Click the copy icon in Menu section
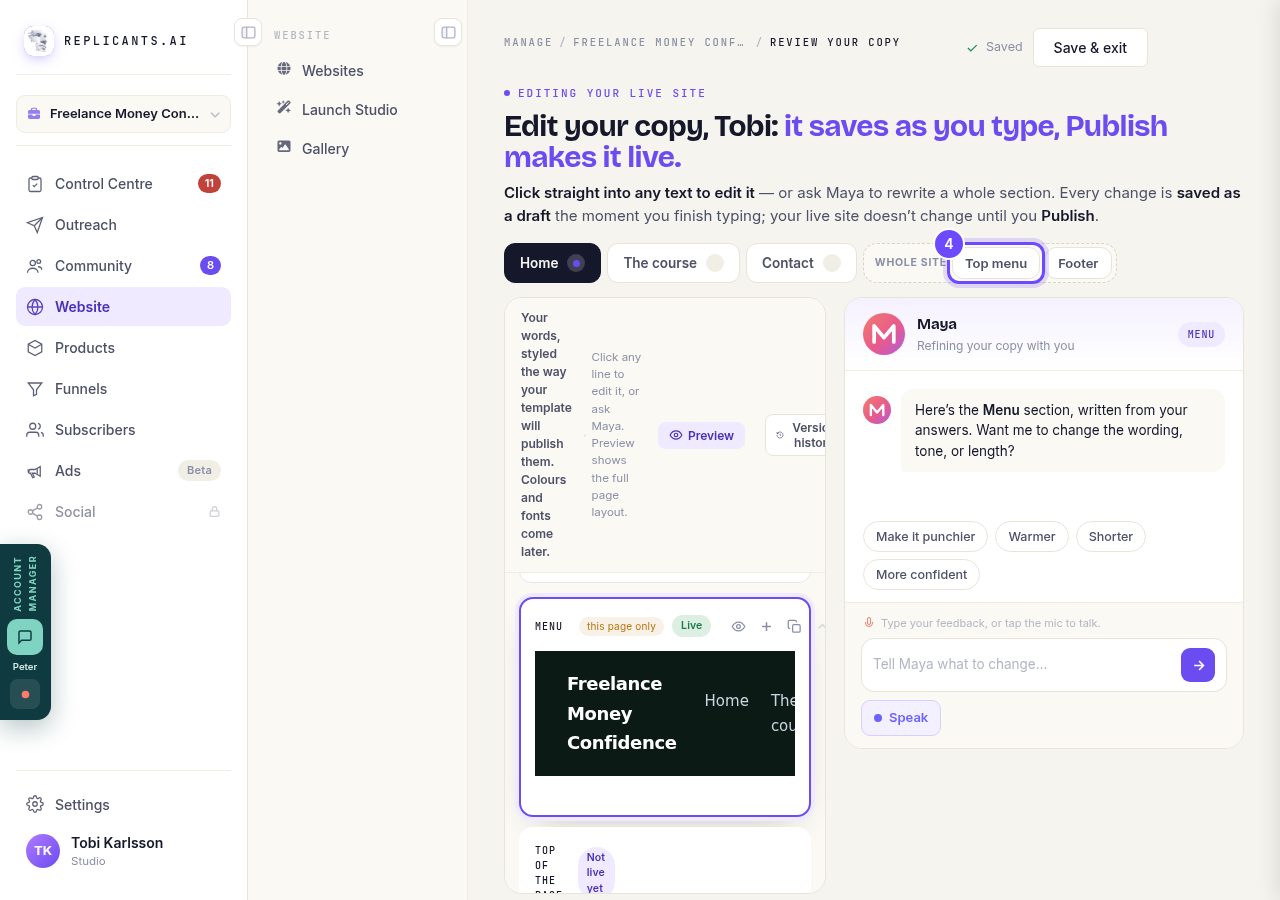 point(794,626)
